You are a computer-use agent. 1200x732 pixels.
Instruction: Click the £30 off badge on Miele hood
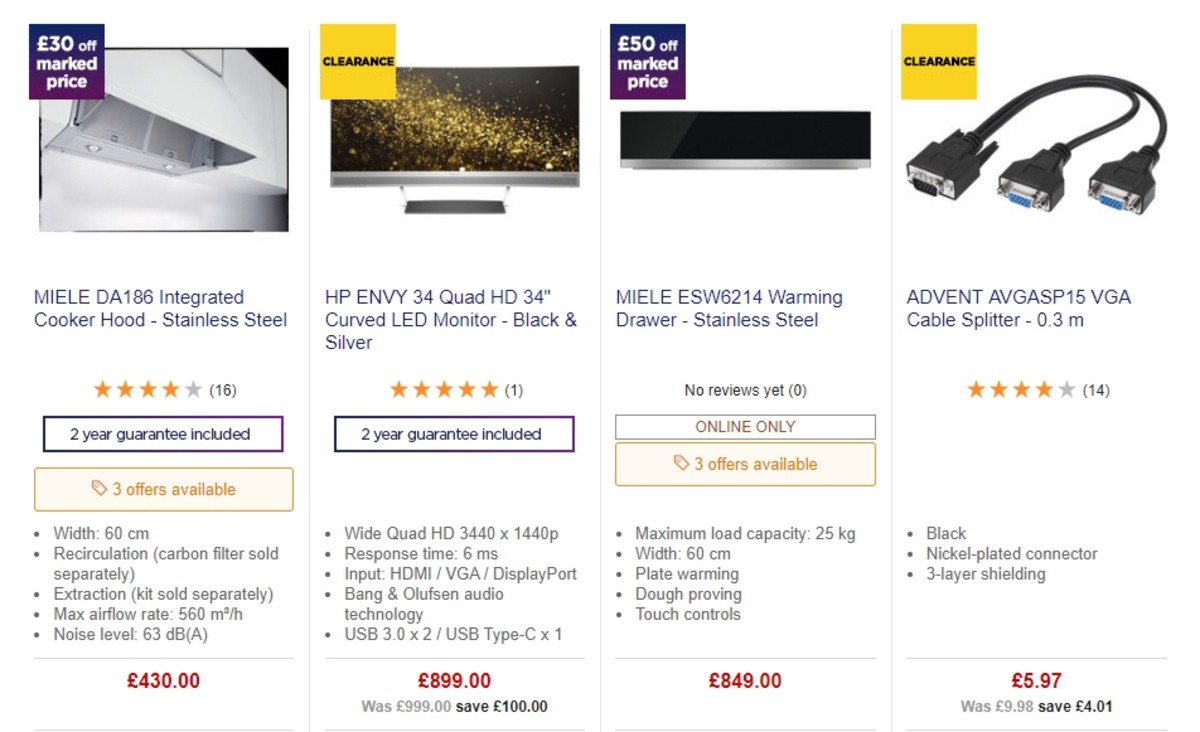tap(66, 61)
